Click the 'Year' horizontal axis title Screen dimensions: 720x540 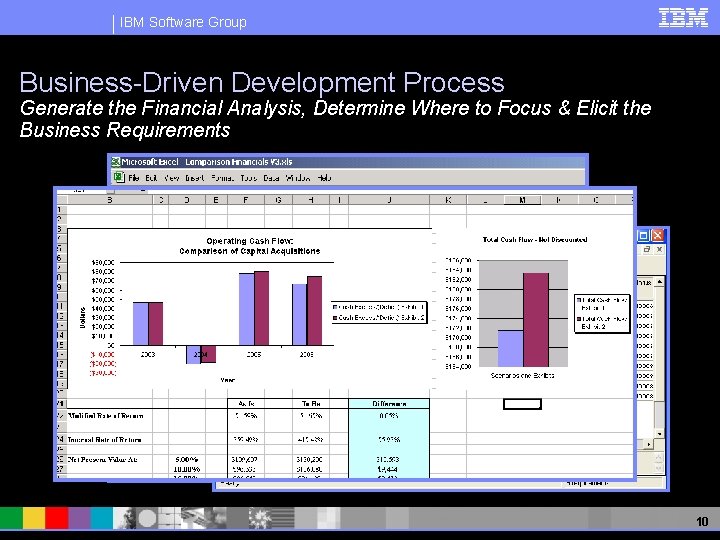pyautogui.click(x=227, y=380)
